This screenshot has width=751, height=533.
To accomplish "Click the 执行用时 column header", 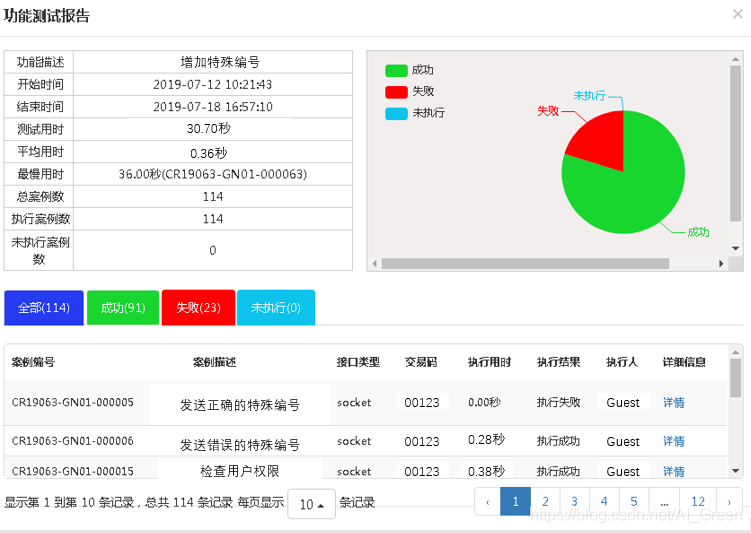I will [489, 362].
